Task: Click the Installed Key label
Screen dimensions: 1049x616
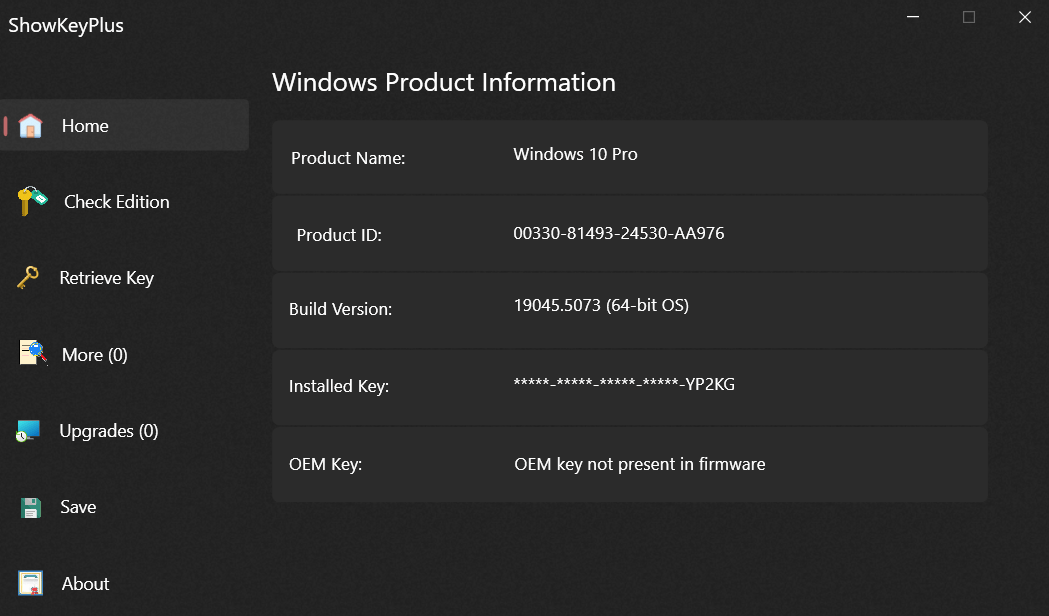Action: coord(339,386)
